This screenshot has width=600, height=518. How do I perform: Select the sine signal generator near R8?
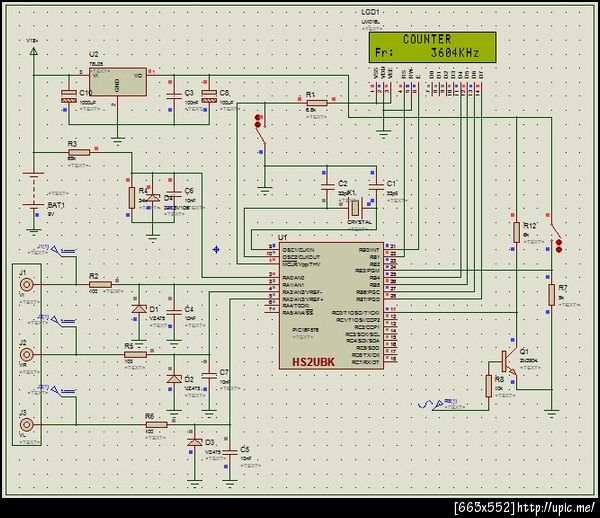pyautogui.click(x=431, y=404)
